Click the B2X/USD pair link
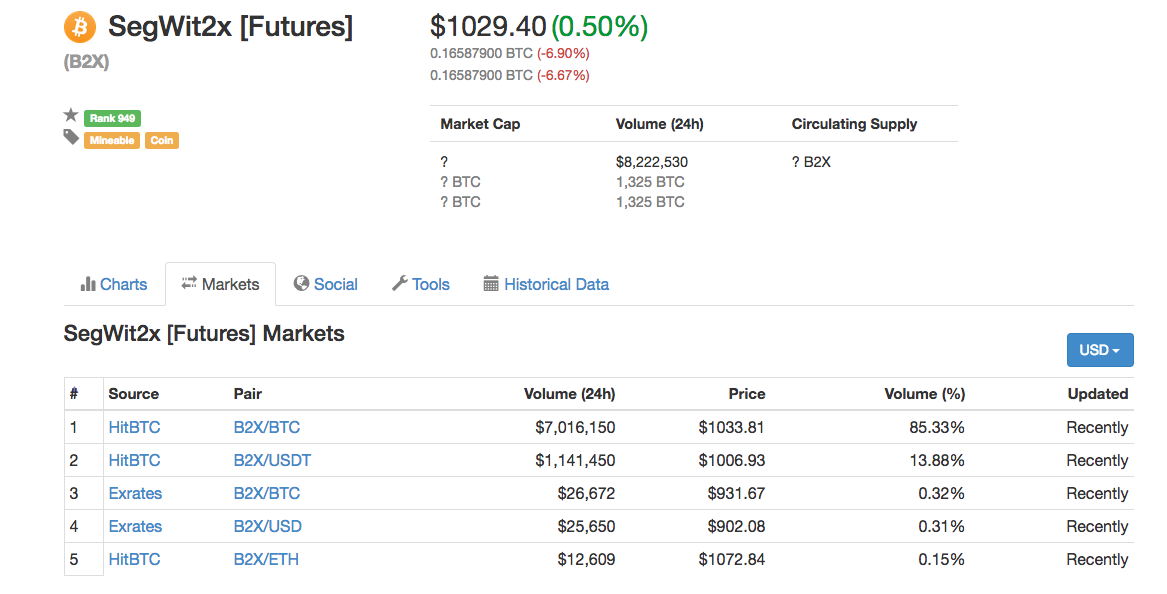Image resolution: width=1167 pixels, height=594 pixels. coord(268,526)
